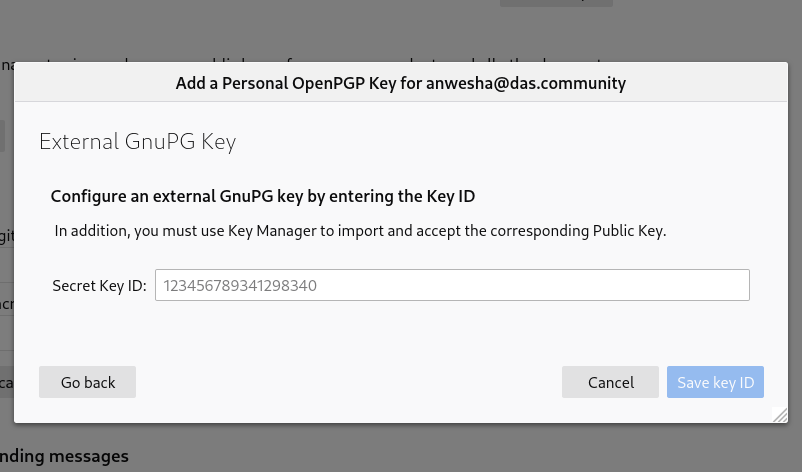This screenshot has height=472, width=802.
Task: Click the resize grip at the dialog corner
Action: click(x=780, y=415)
